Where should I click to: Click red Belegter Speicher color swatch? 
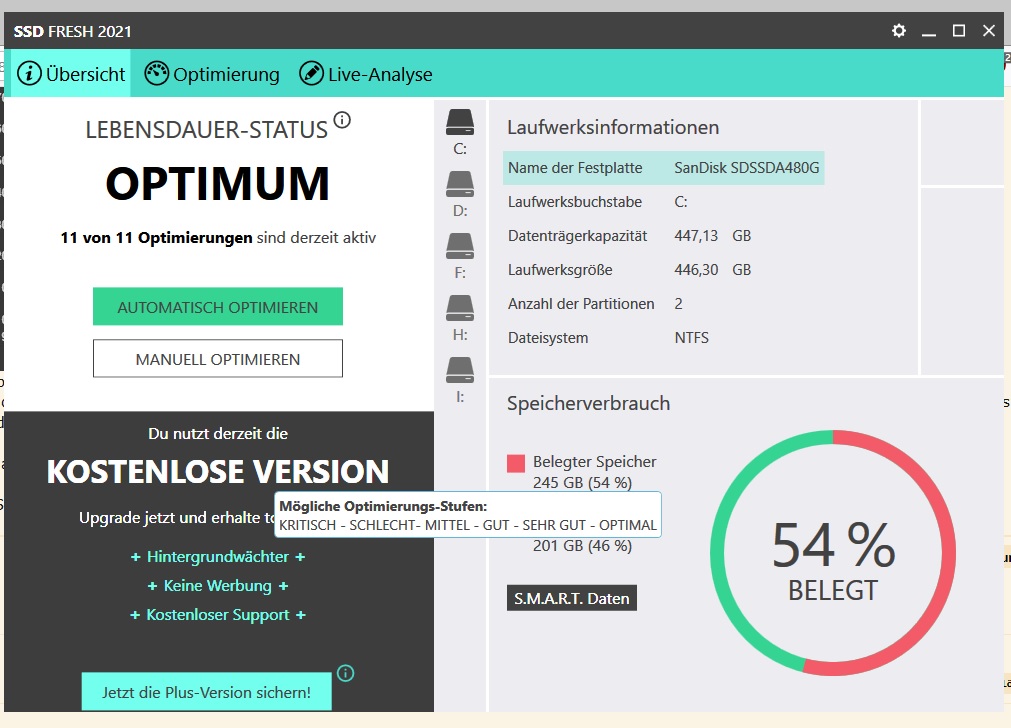coord(516,463)
